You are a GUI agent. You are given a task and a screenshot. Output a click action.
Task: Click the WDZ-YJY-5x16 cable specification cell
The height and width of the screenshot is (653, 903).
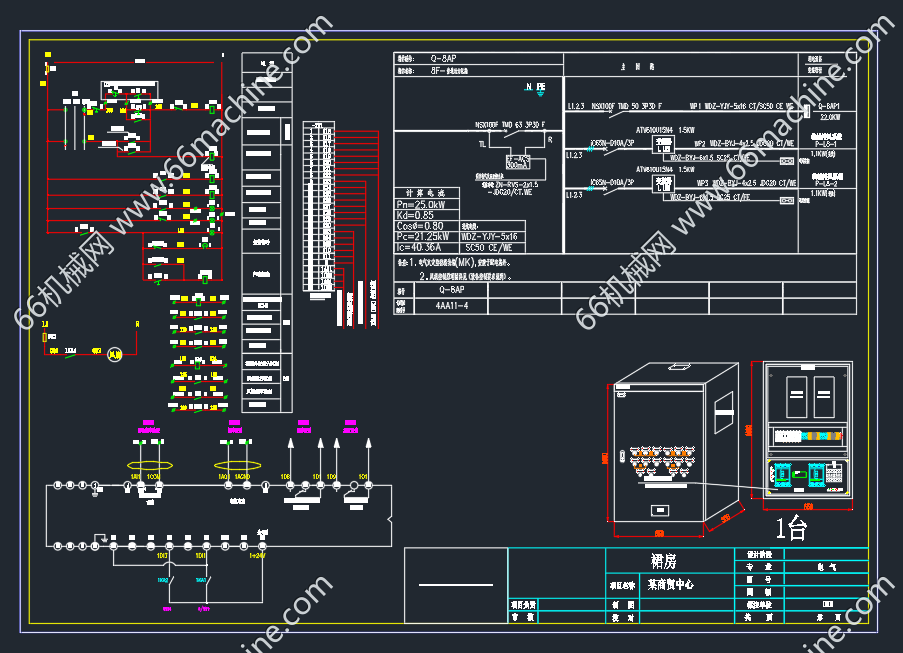pyautogui.click(x=491, y=236)
